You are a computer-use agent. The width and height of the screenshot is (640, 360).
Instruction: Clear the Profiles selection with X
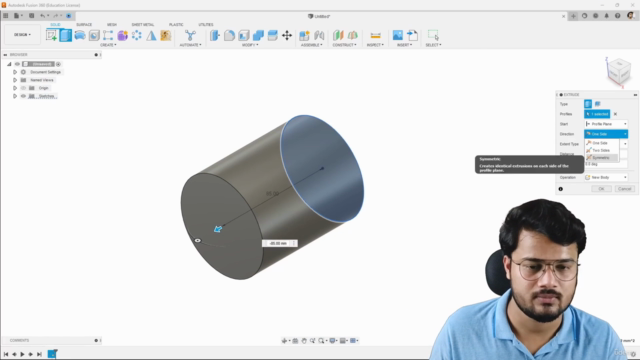pos(616,114)
